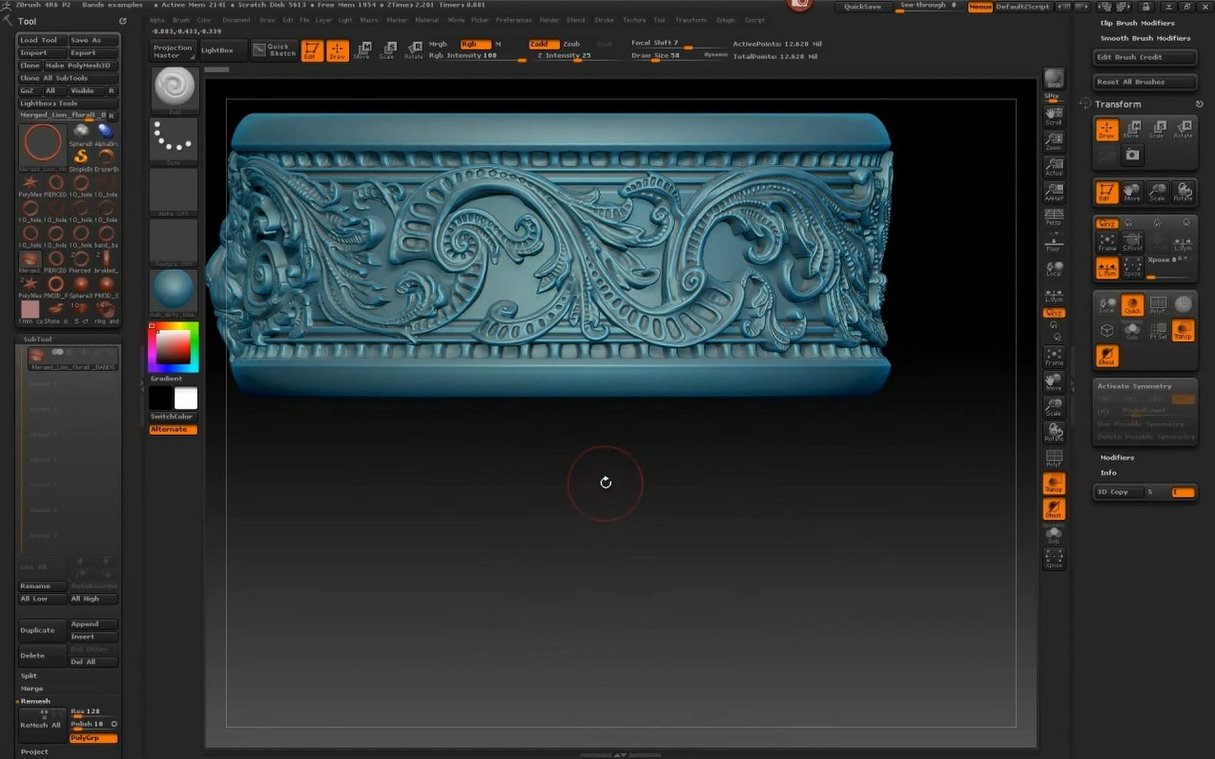Click the Persp perspective icon on right shelf
This screenshot has width=1215, height=759.
pos(1054,216)
